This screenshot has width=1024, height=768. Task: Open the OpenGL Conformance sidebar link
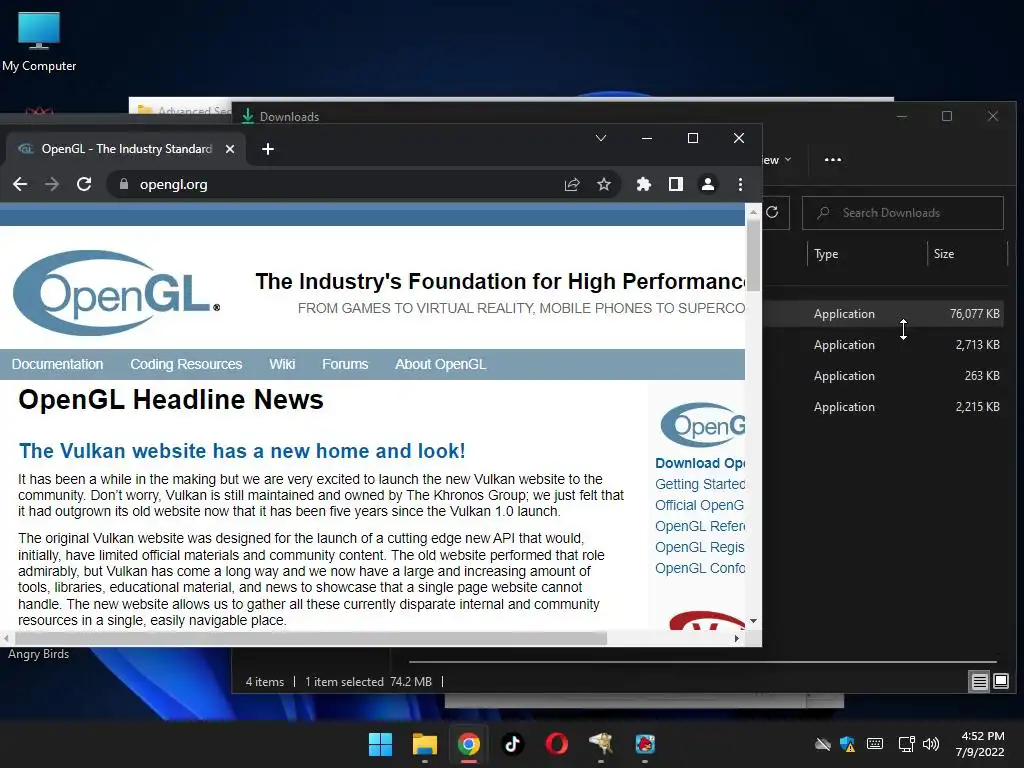(700, 568)
